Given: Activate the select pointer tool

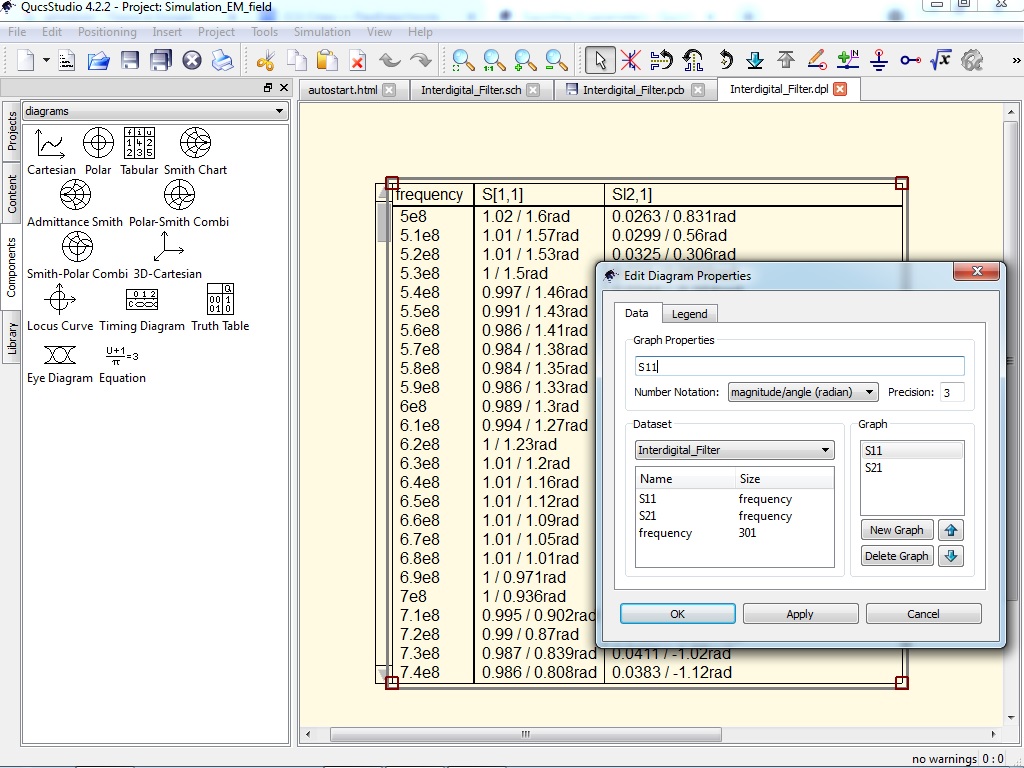Looking at the screenshot, I should click(599, 61).
